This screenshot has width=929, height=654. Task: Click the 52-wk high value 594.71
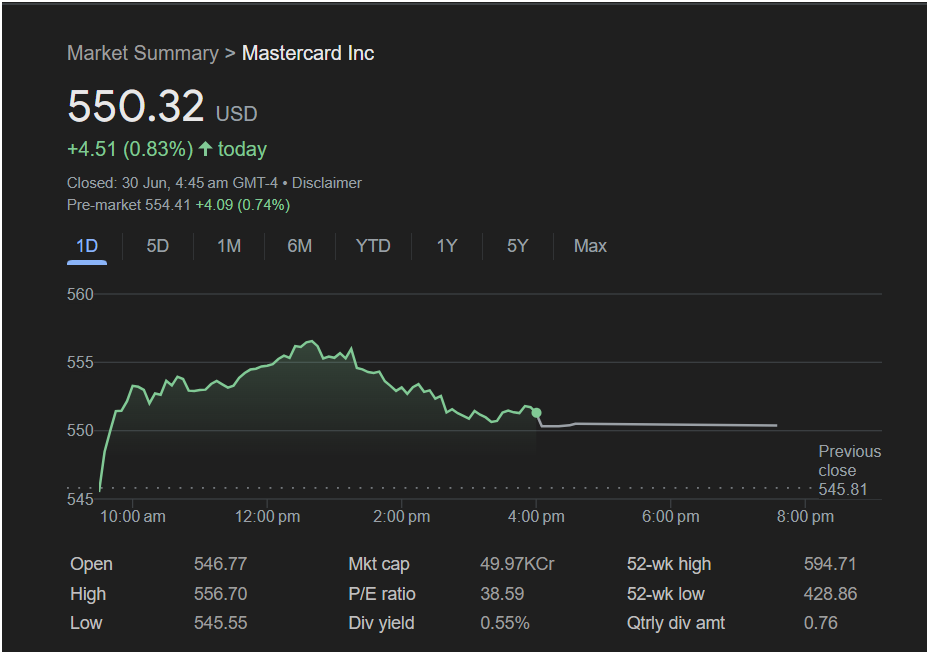tap(830, 563)
